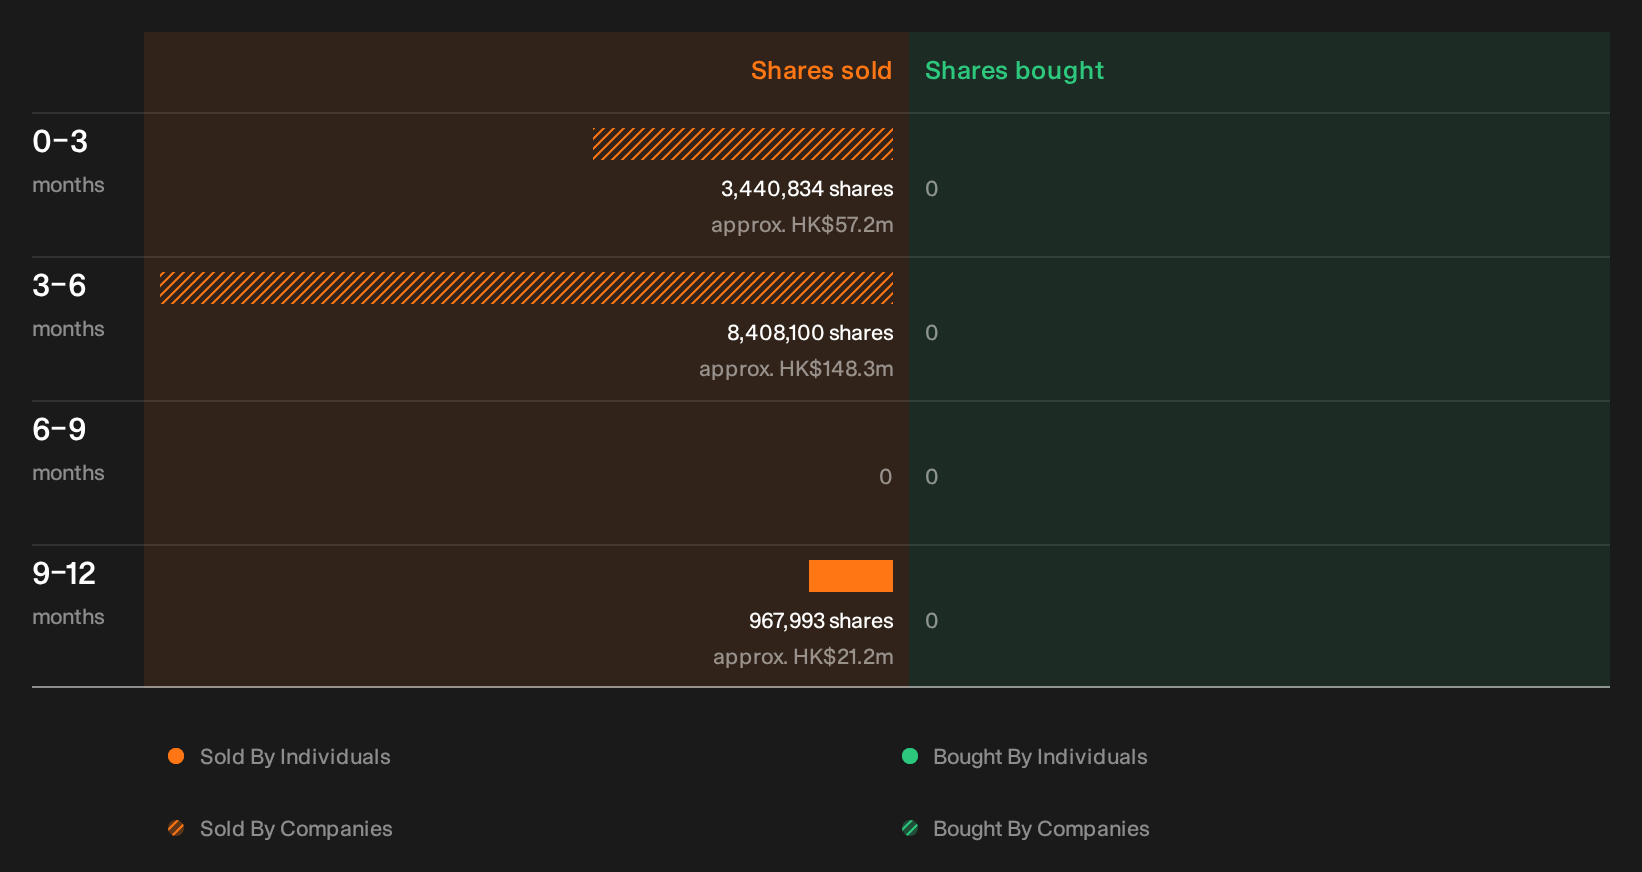
Task: Click the striped Bought By Companies legend icon
Action: [910, 828]
